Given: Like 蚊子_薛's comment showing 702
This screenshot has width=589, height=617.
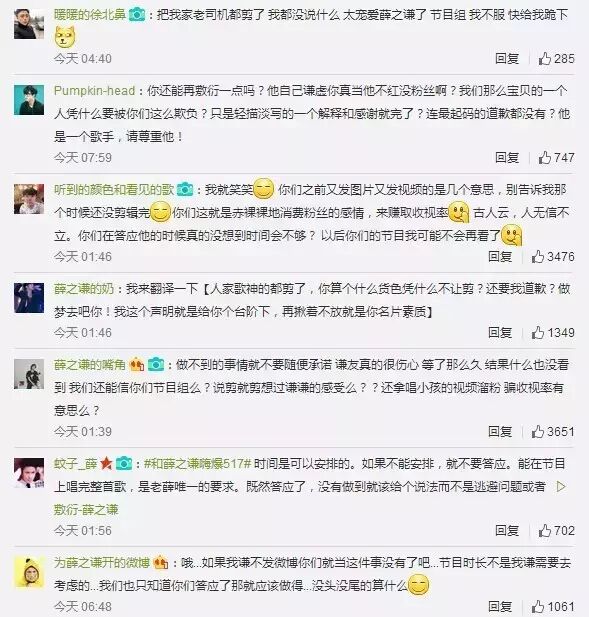Looking at the screenshot, I should 545,531.
